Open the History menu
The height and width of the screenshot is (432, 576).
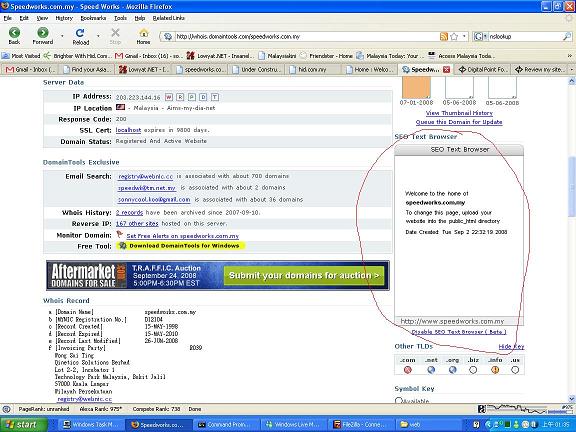tap(64, 18)
